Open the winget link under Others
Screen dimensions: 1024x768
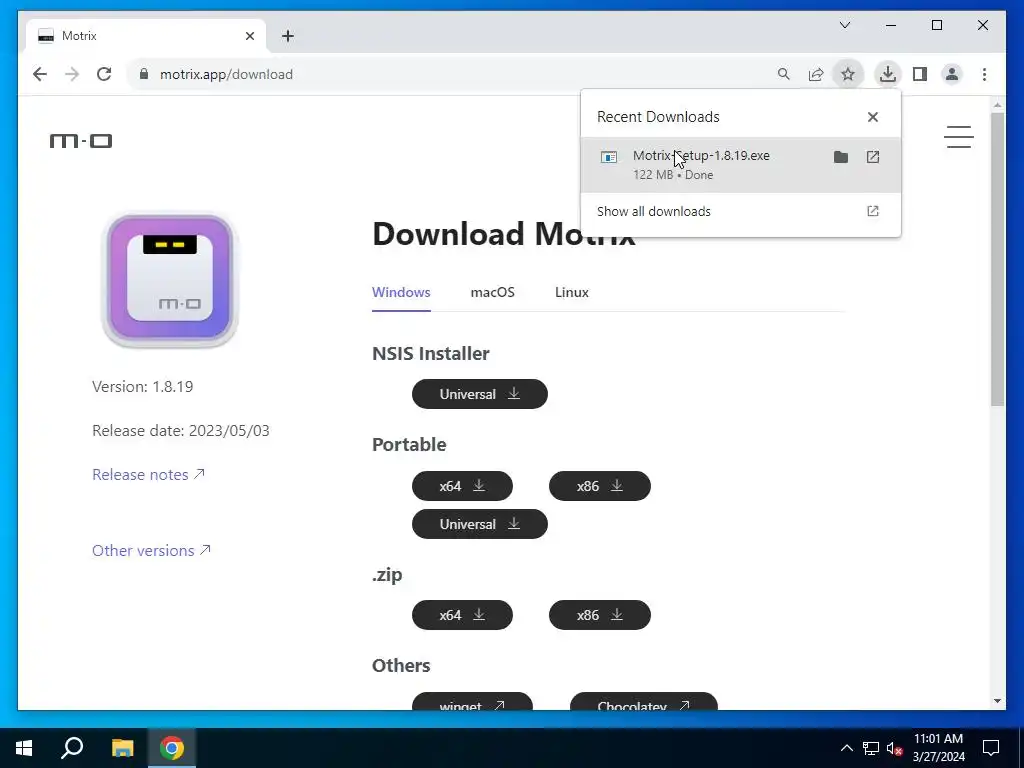coord(472,701)
